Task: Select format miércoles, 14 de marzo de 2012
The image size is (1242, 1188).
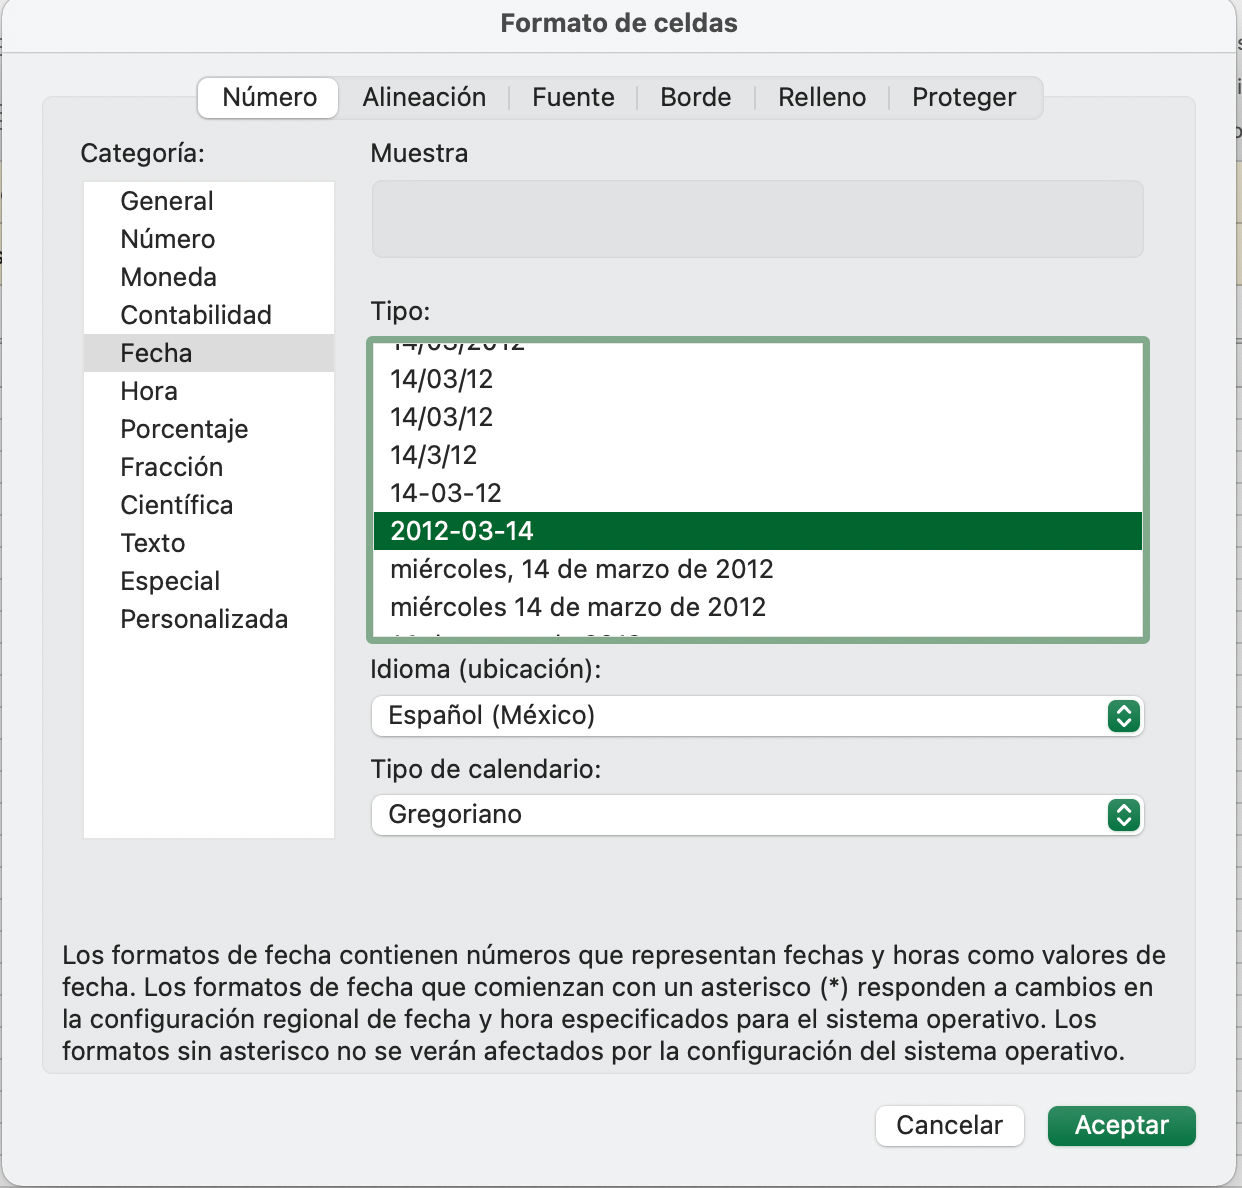Action: [x=581, y=569]
